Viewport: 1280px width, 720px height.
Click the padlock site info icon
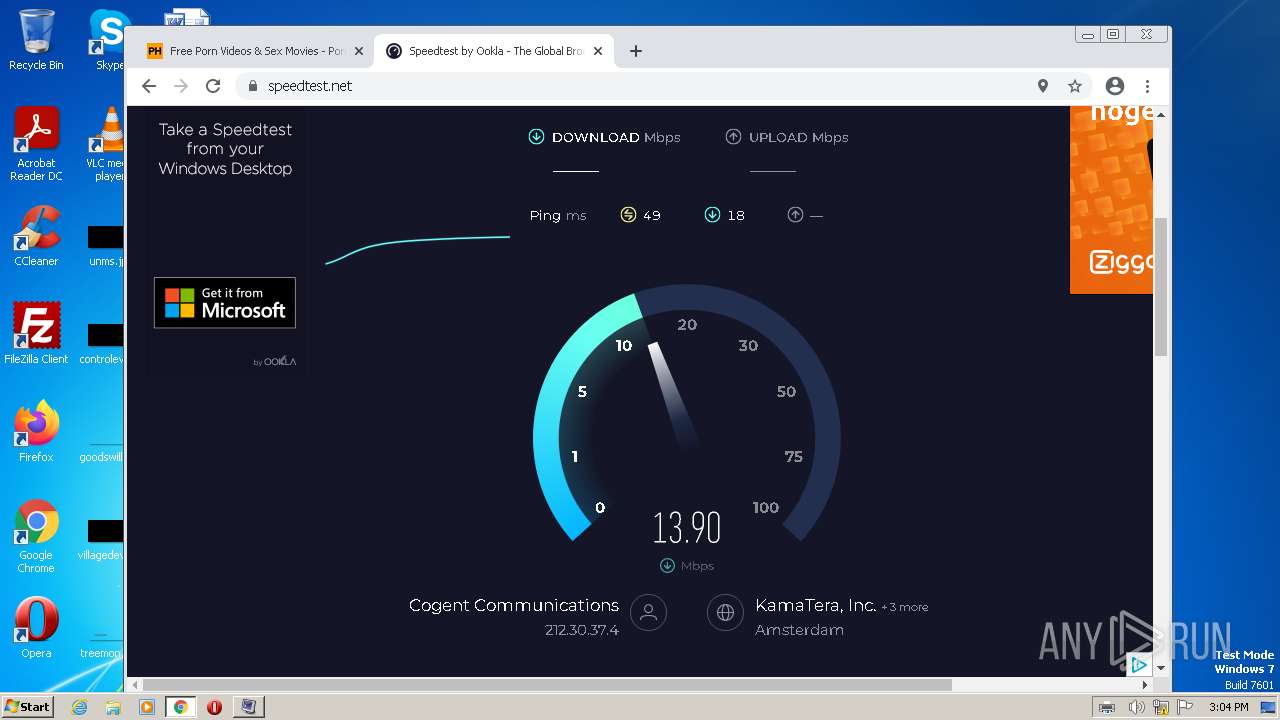coord(253,86)
